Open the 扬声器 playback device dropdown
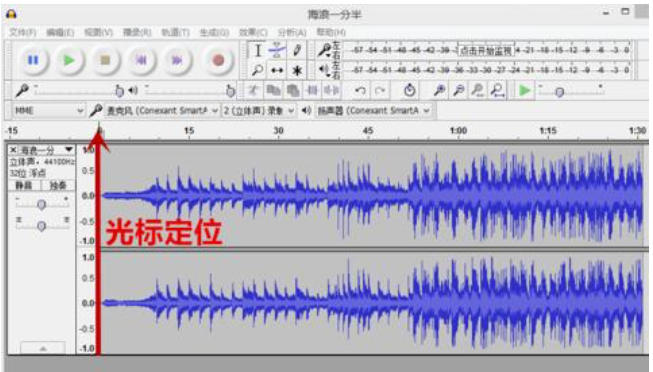653x372 pixels. (373, 111)
